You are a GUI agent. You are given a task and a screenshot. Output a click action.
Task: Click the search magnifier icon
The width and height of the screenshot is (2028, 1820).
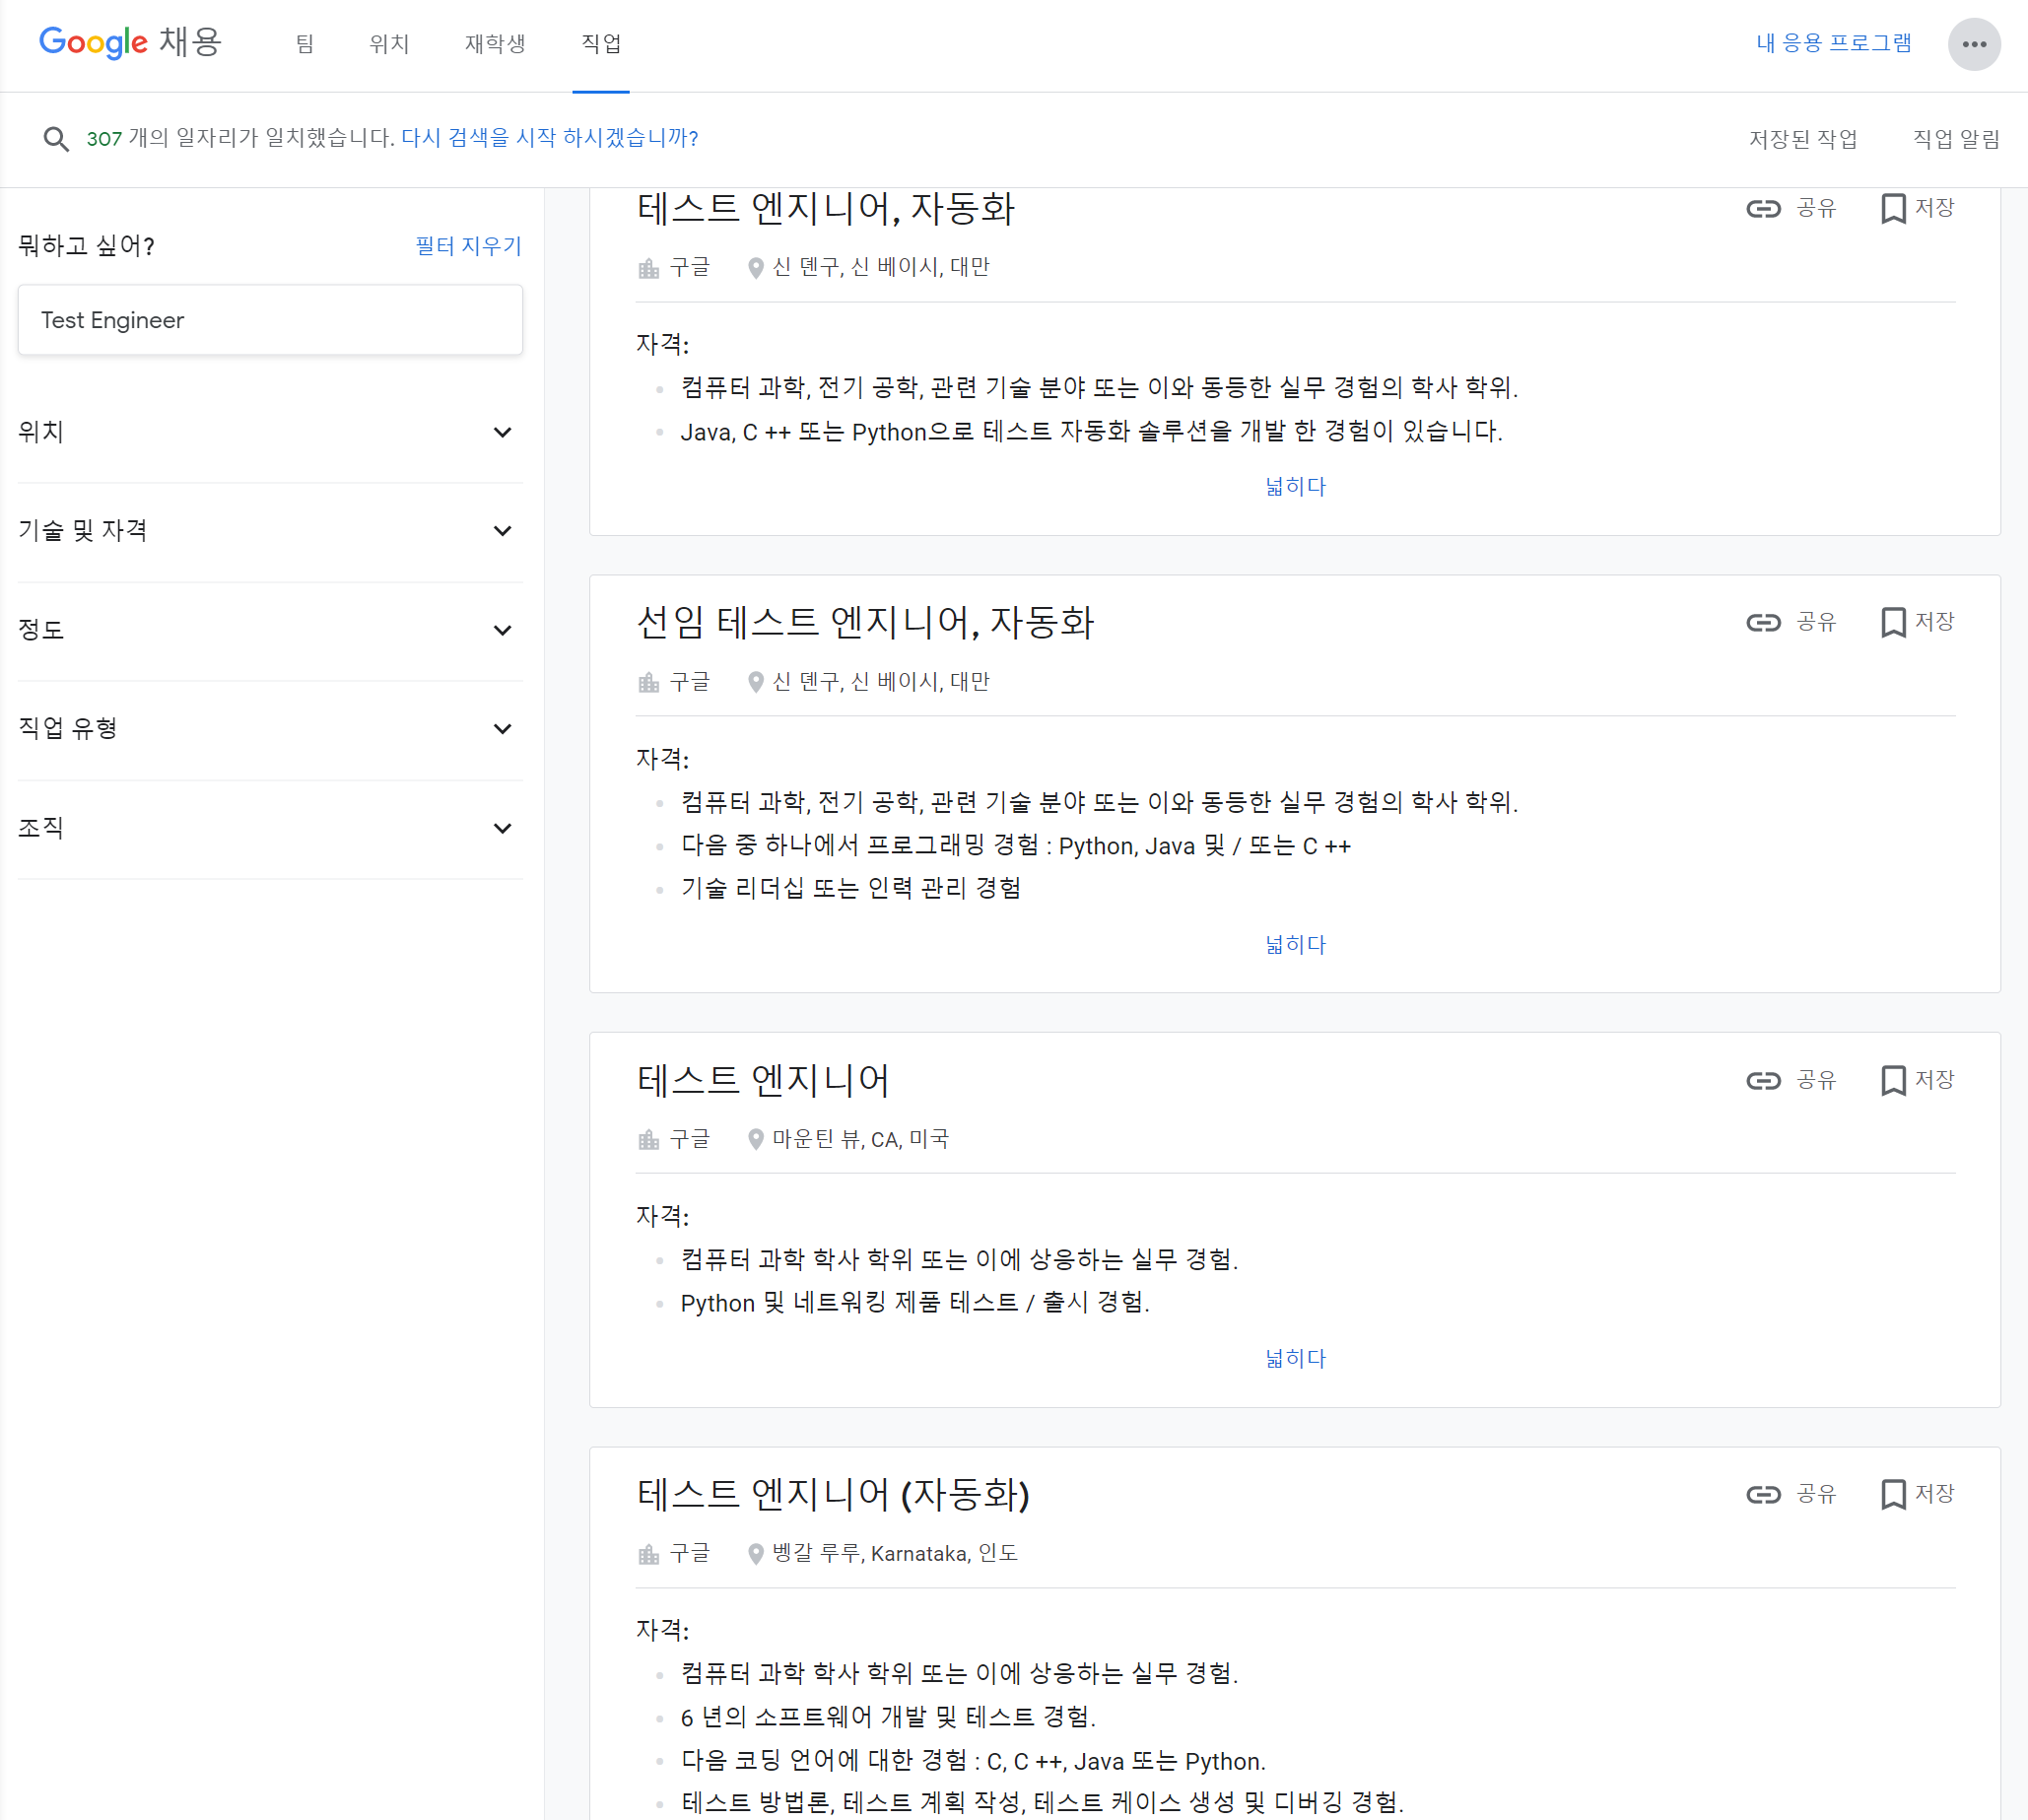pos(56,139)
